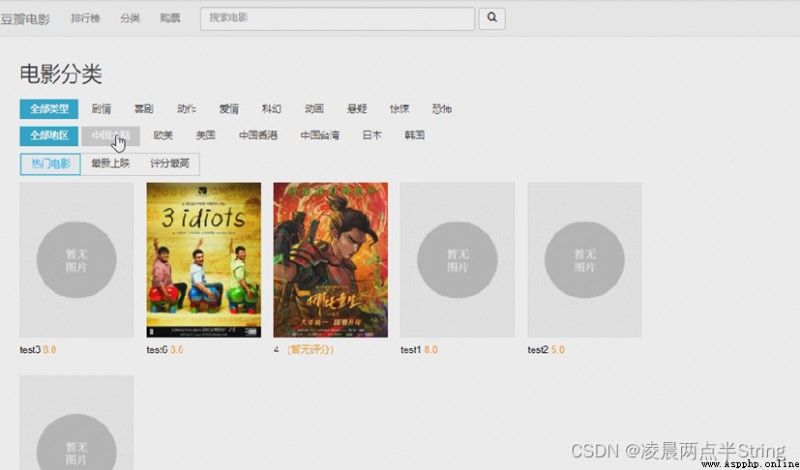Open the 豆瓣电影 home brand link

(25, 19)
